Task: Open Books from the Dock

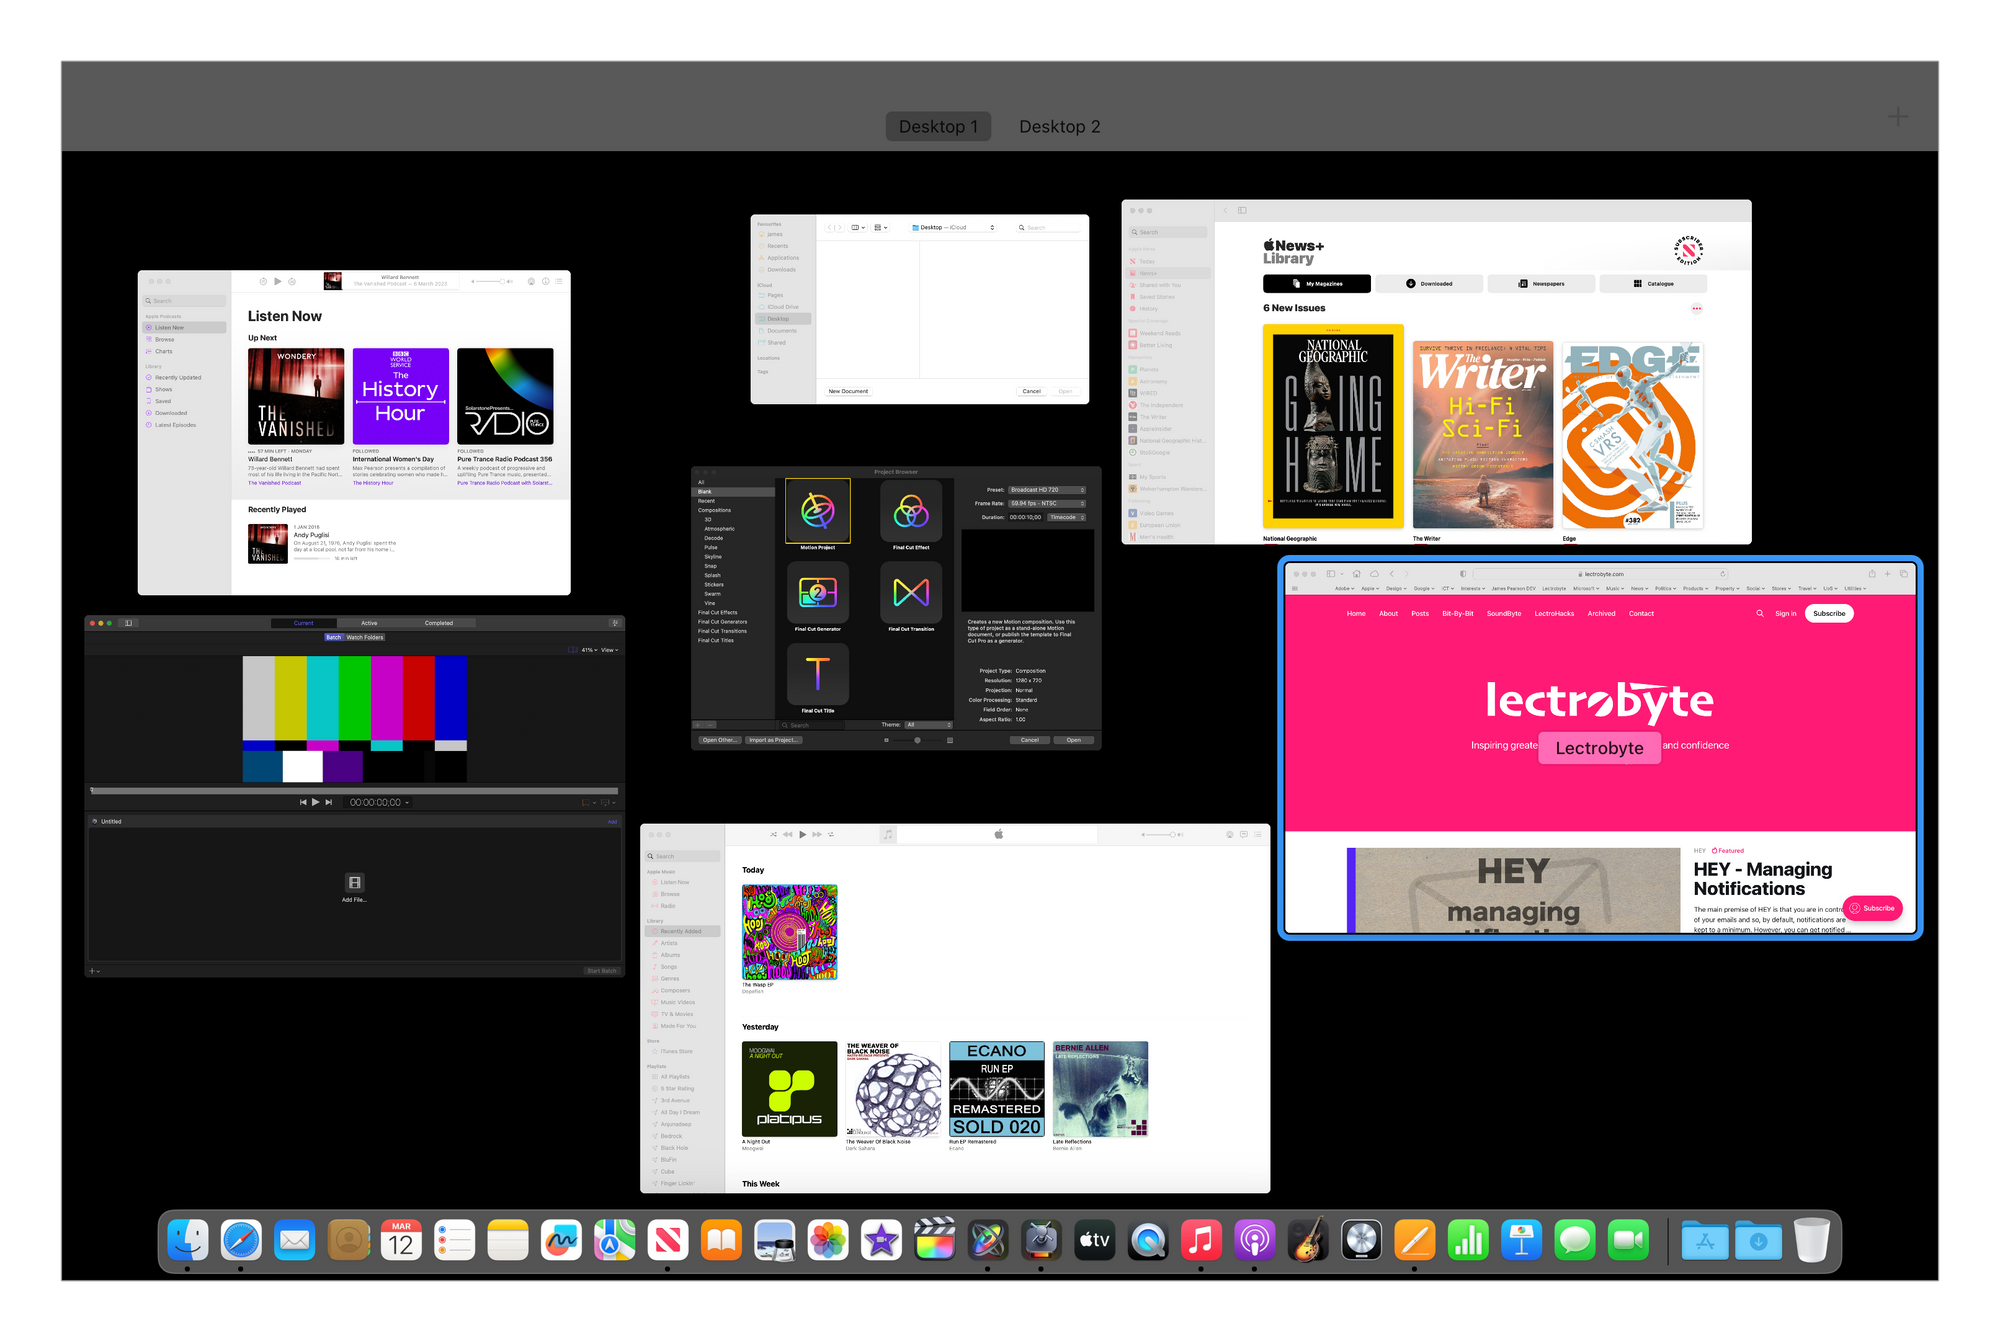Action: [722, 1241]
